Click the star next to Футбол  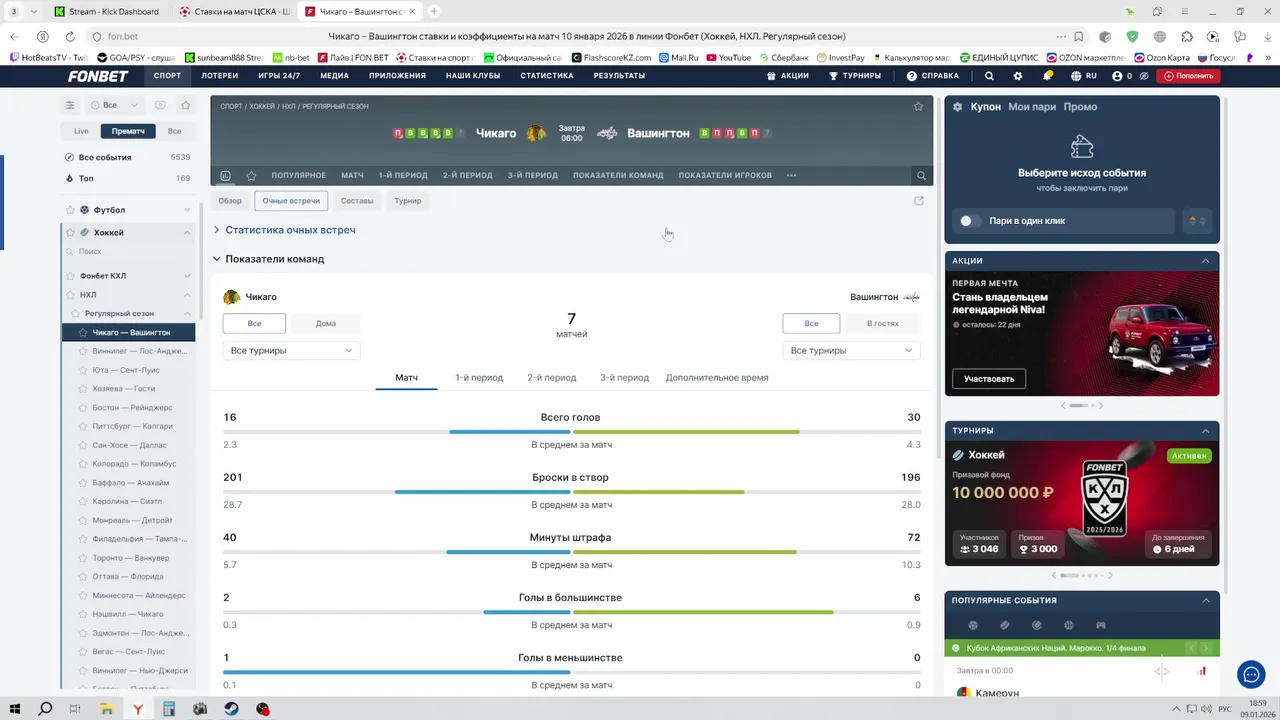(70, 210)
